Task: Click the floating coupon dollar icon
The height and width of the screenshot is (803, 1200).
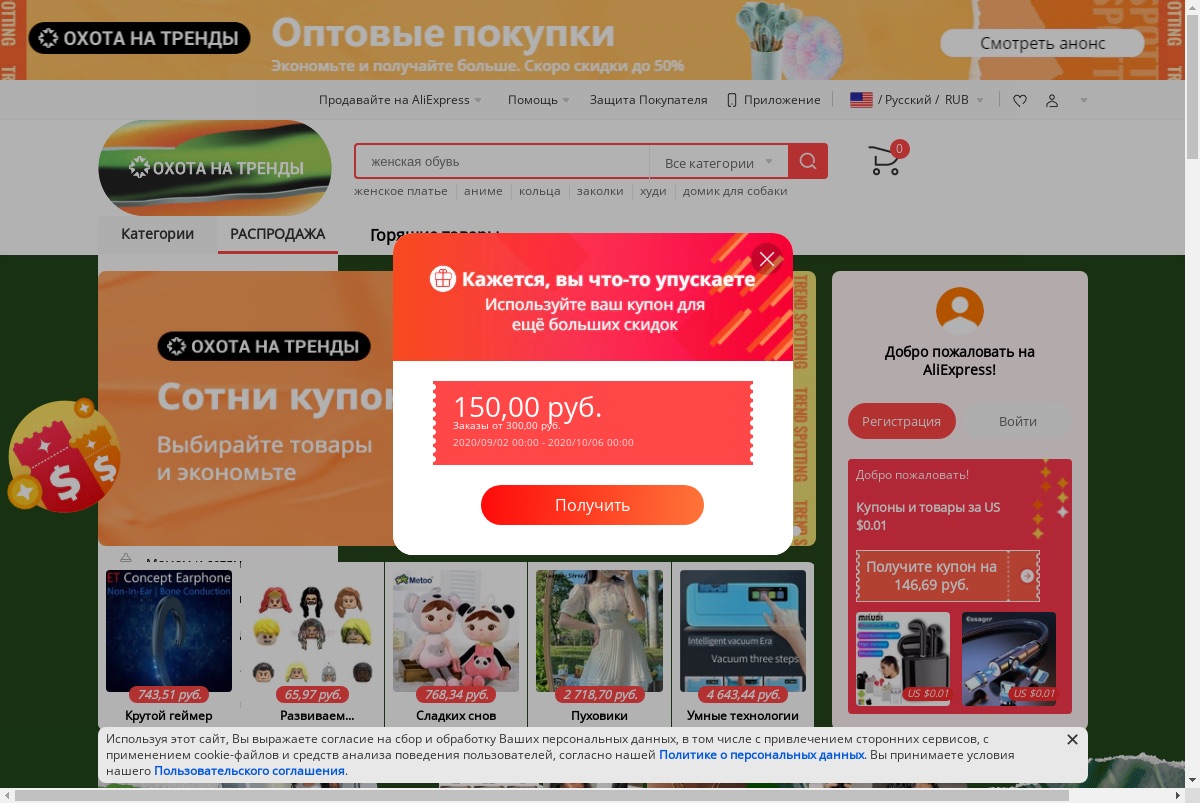Action: [x=63, y=456]
